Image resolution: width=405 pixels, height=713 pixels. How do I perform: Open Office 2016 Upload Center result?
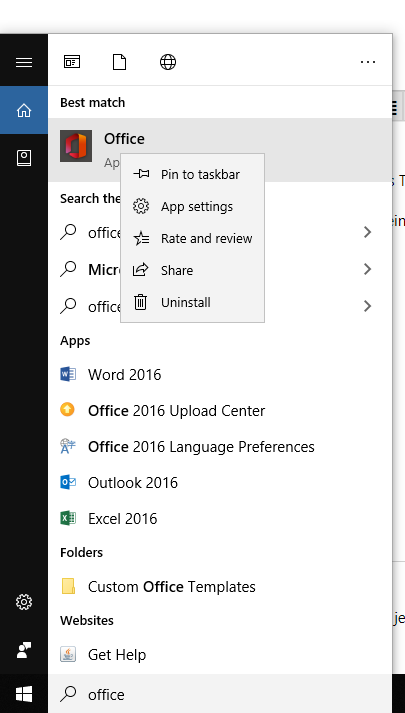point(220,410)
